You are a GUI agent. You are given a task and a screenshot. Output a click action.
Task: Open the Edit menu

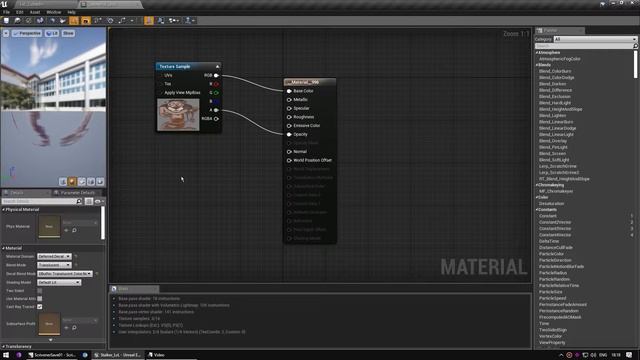[x=20, y=12]
